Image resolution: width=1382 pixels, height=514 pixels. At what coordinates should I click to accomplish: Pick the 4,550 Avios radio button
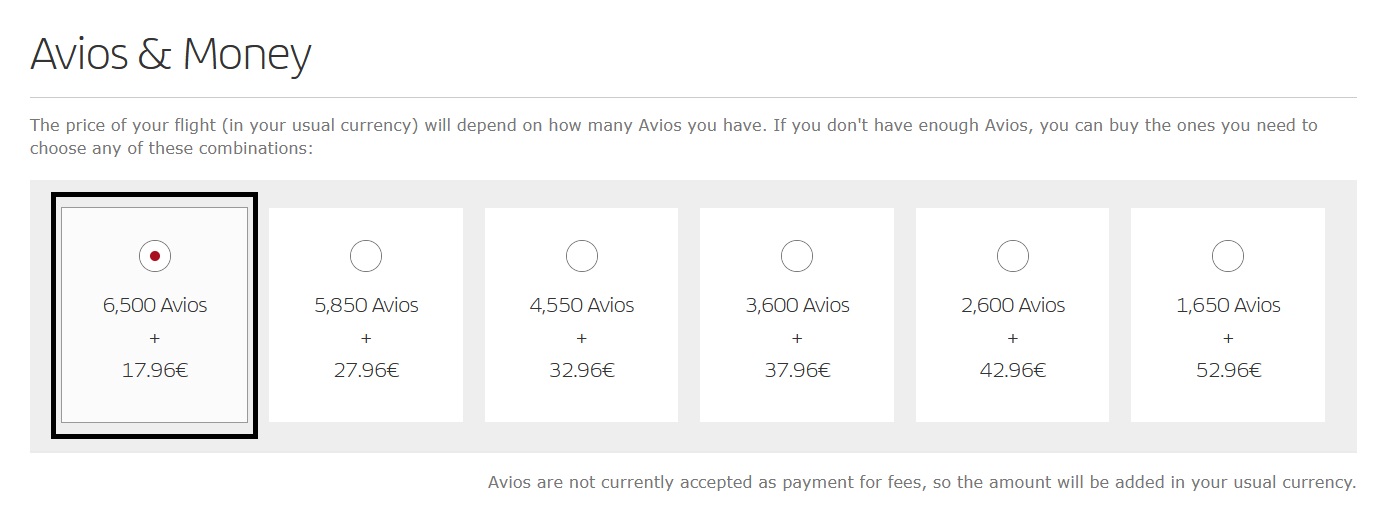[x=582, y=256]
